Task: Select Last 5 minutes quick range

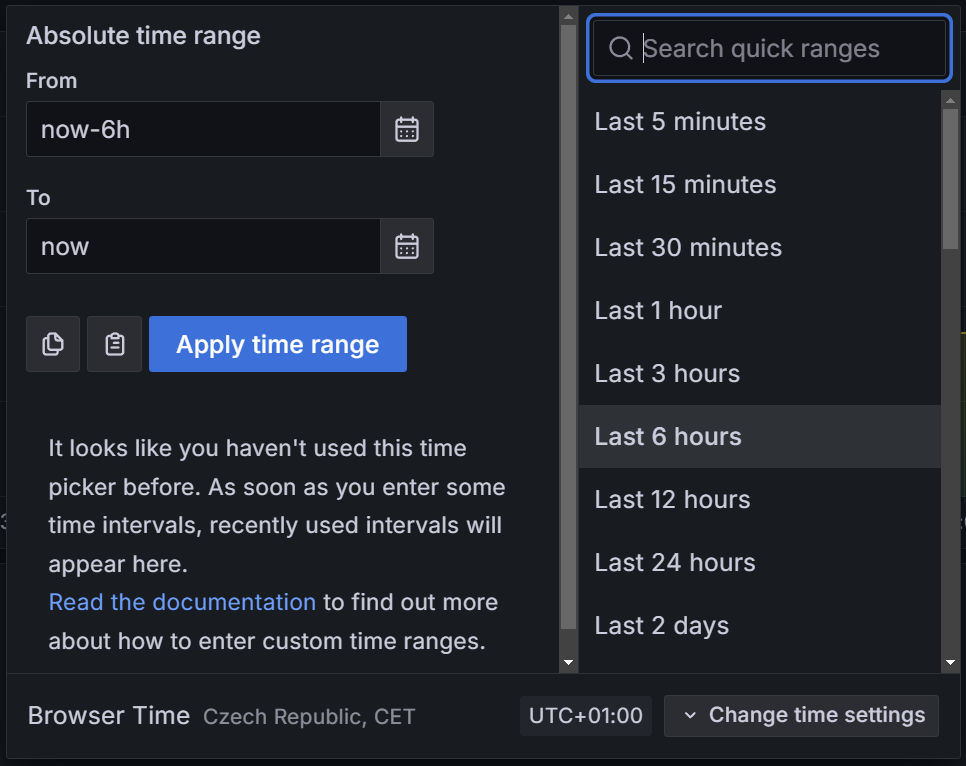Action: 680,121
